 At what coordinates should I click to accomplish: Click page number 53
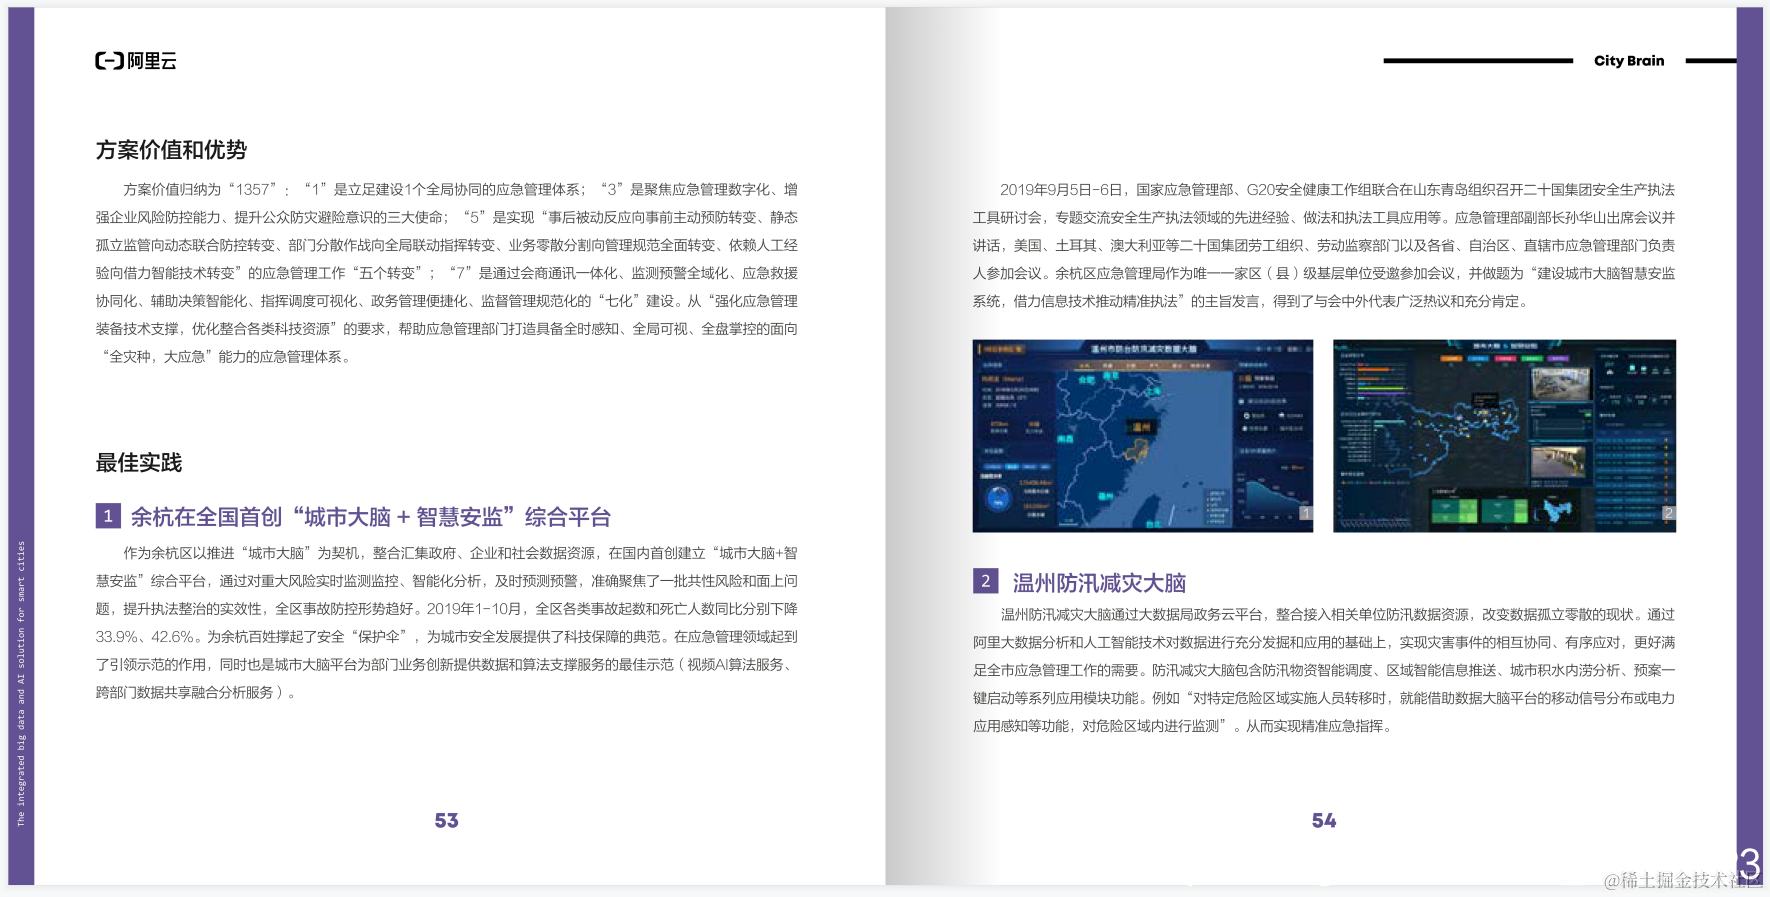click(x=446, y=821)
